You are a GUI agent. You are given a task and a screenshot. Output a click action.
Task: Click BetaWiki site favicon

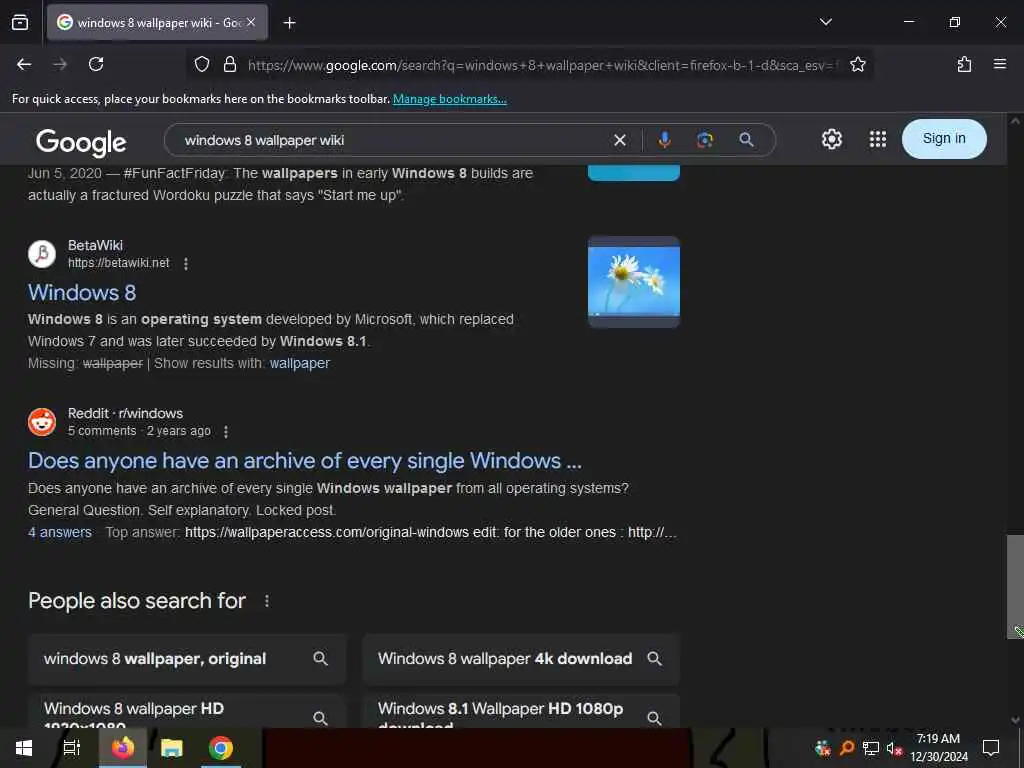tap(42, 254)
